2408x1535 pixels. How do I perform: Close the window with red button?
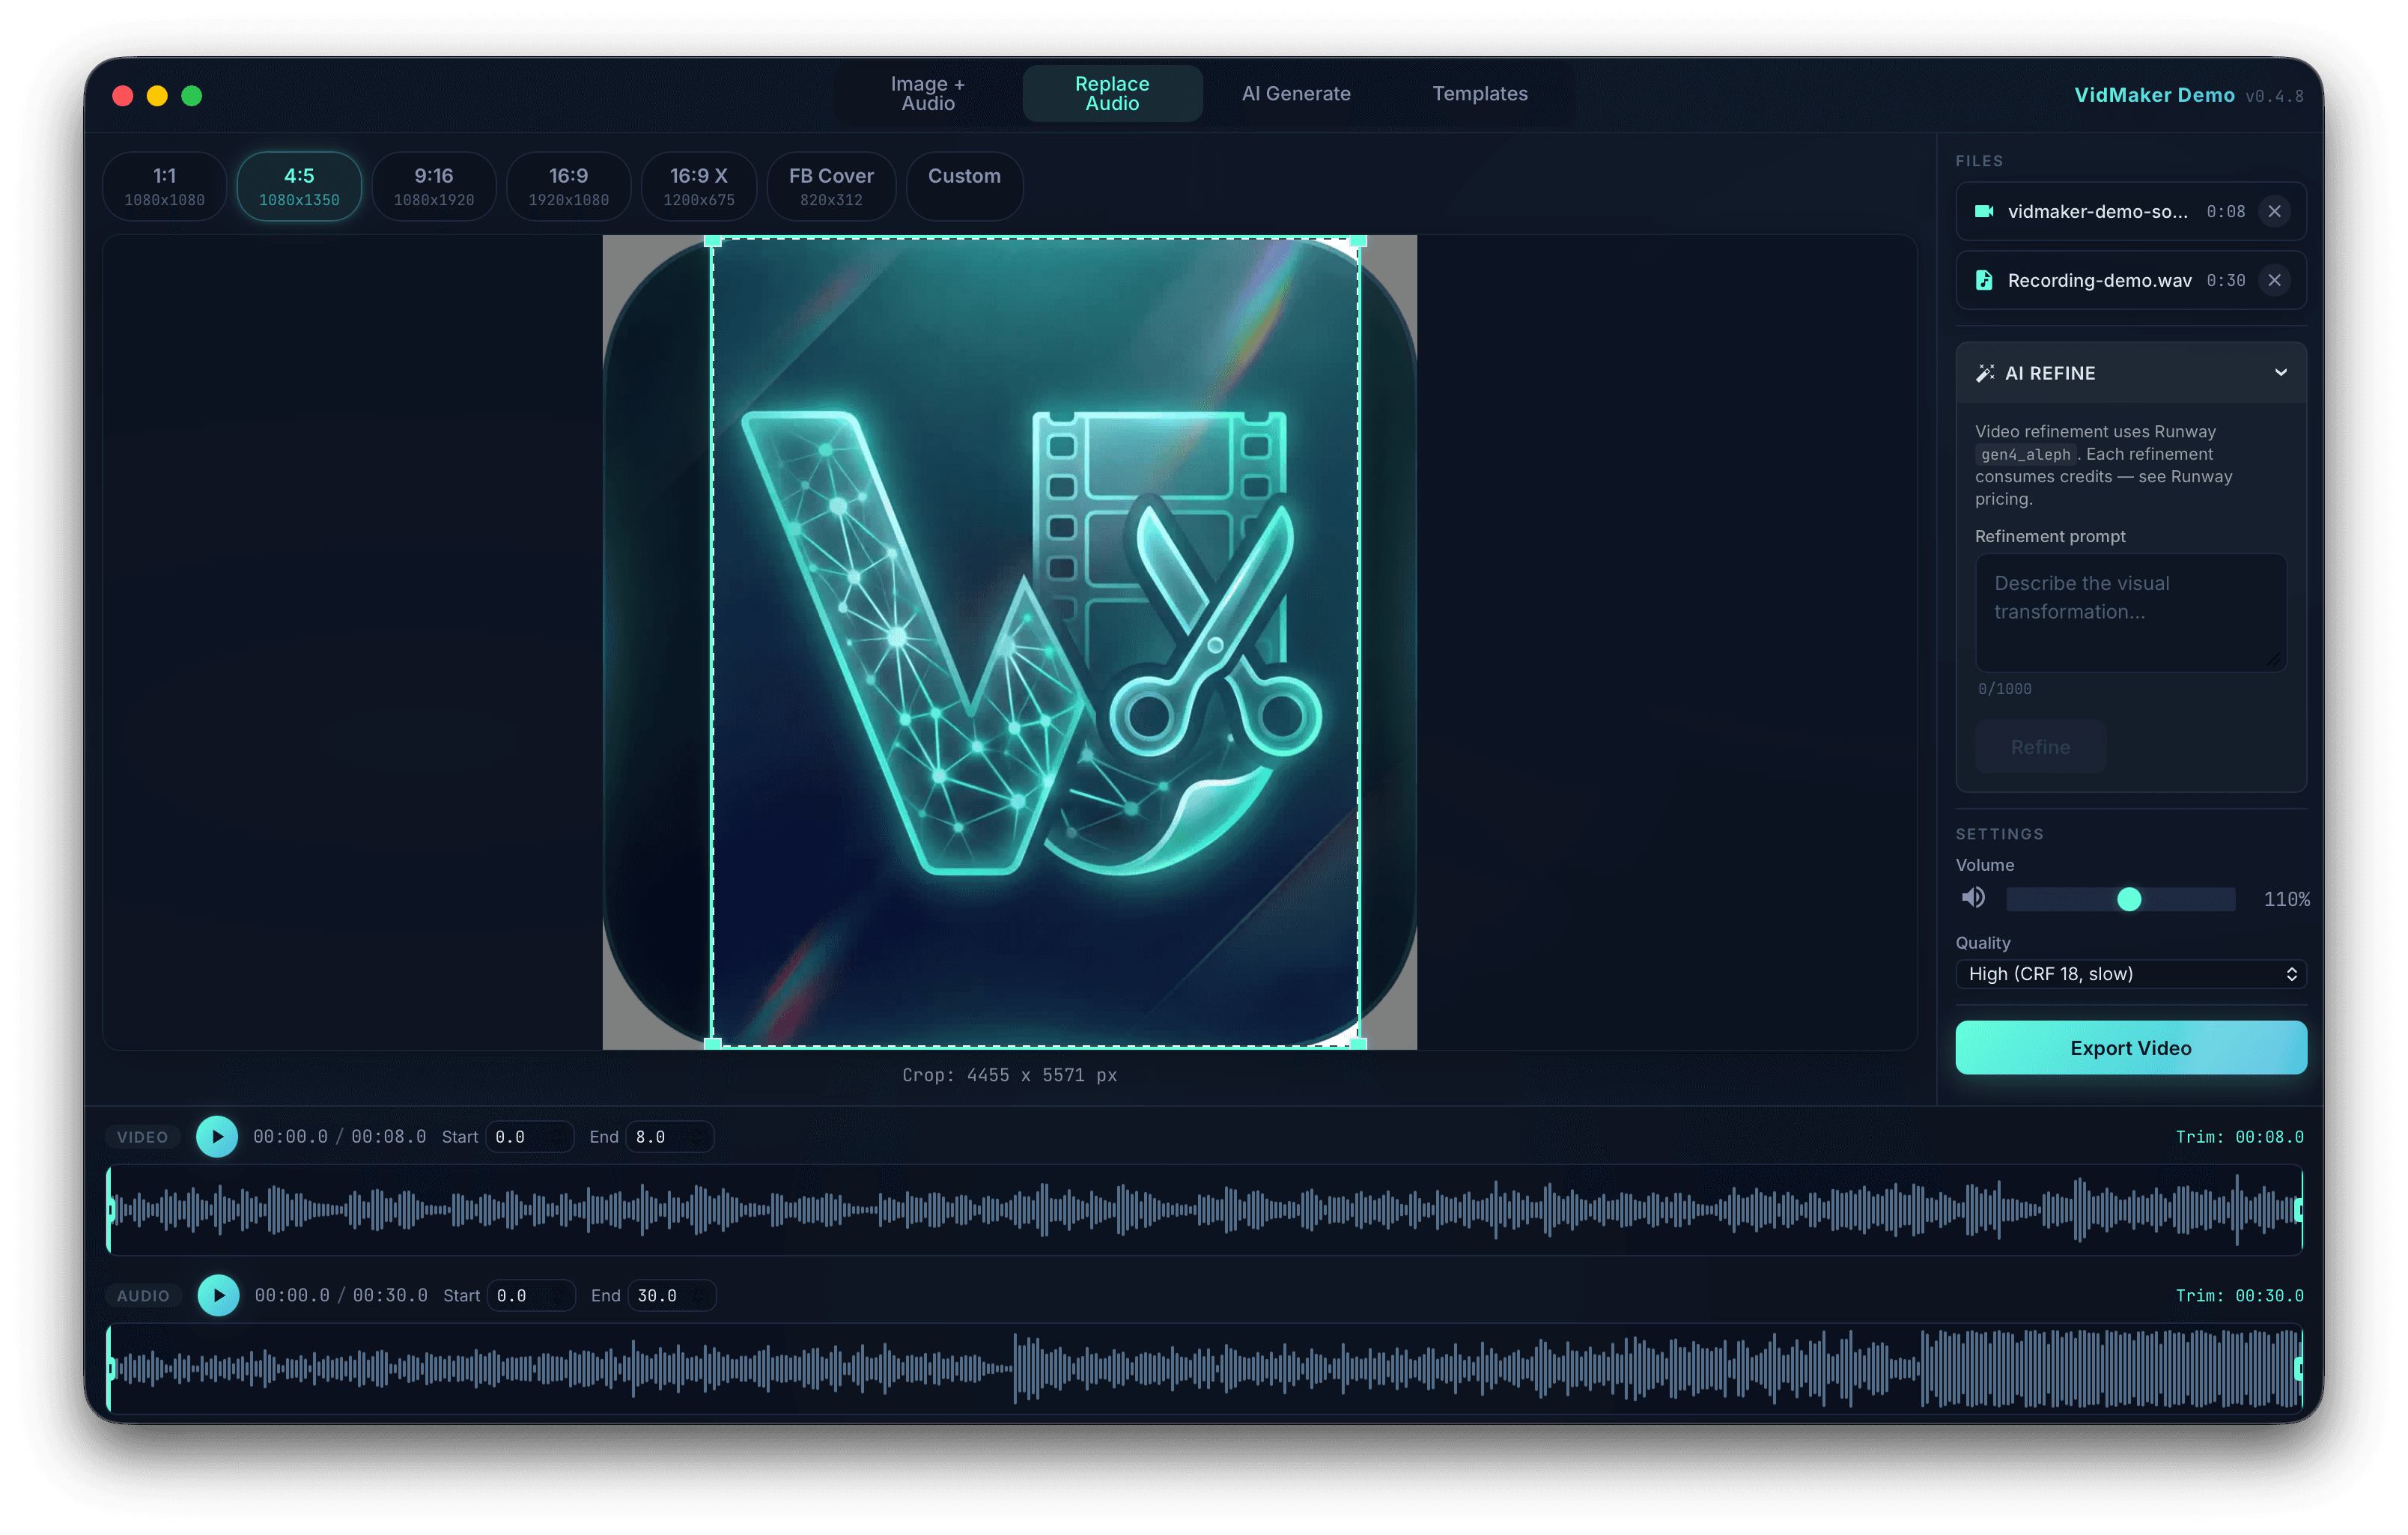coord(123,95)
